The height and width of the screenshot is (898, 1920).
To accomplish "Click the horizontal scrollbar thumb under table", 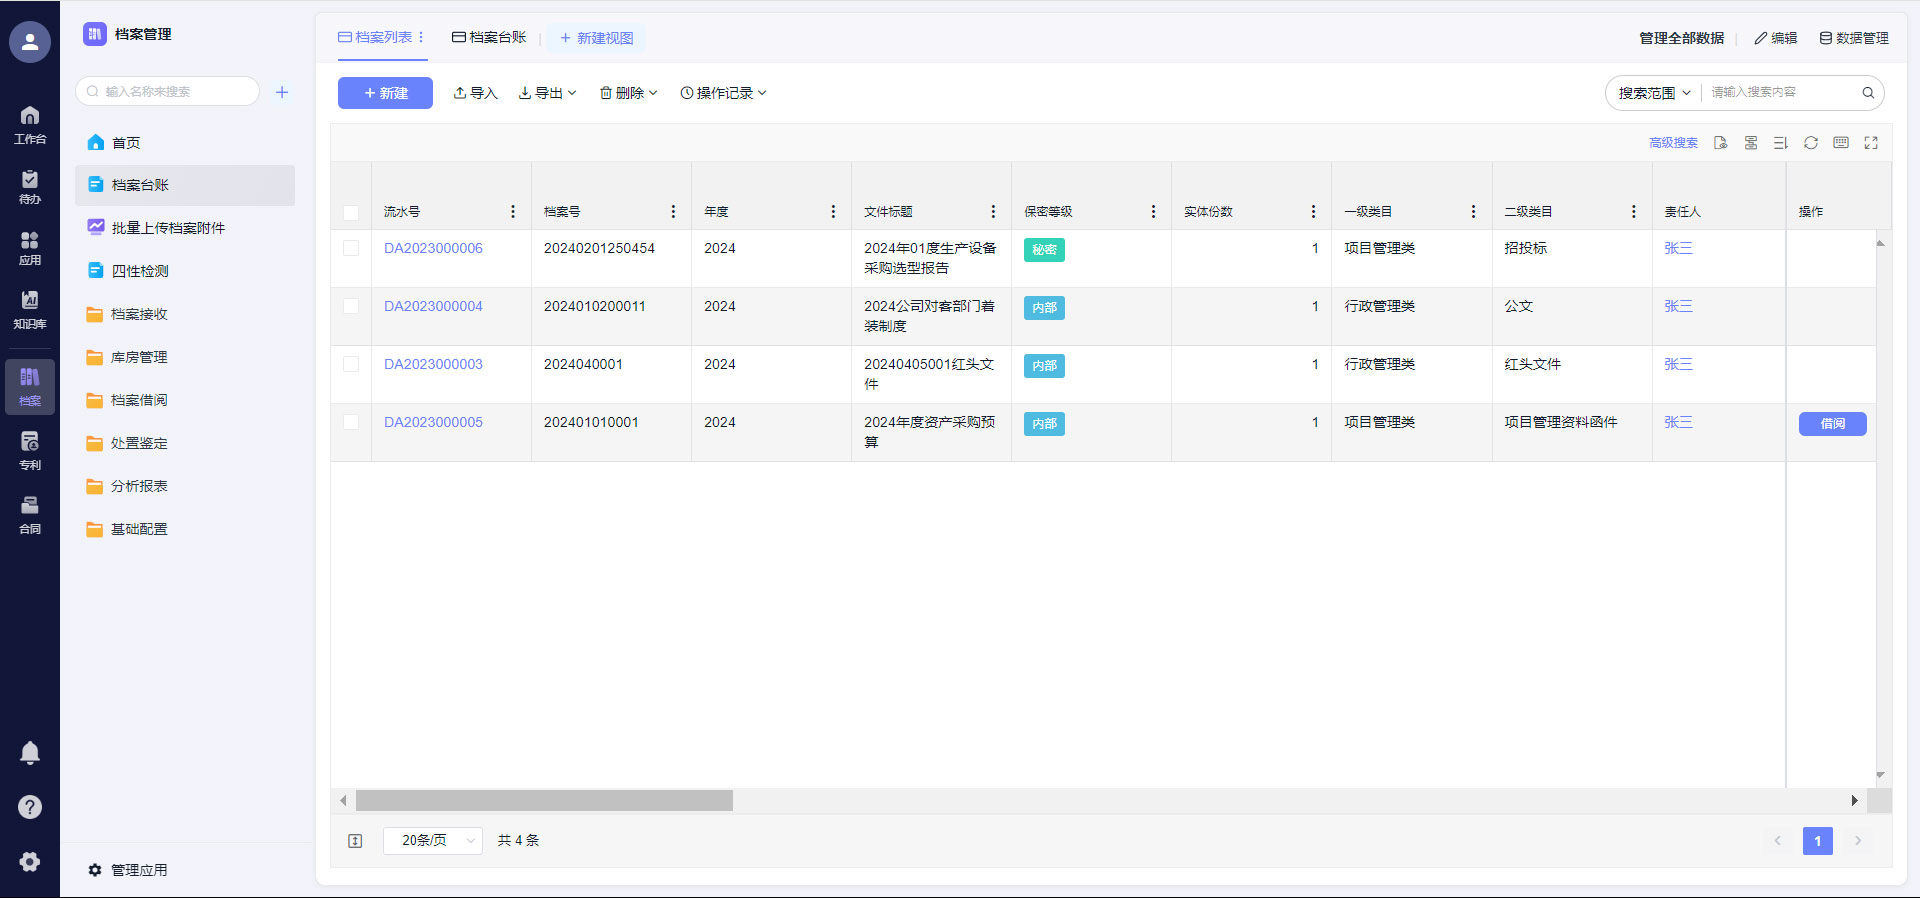I will pos(544,801).
